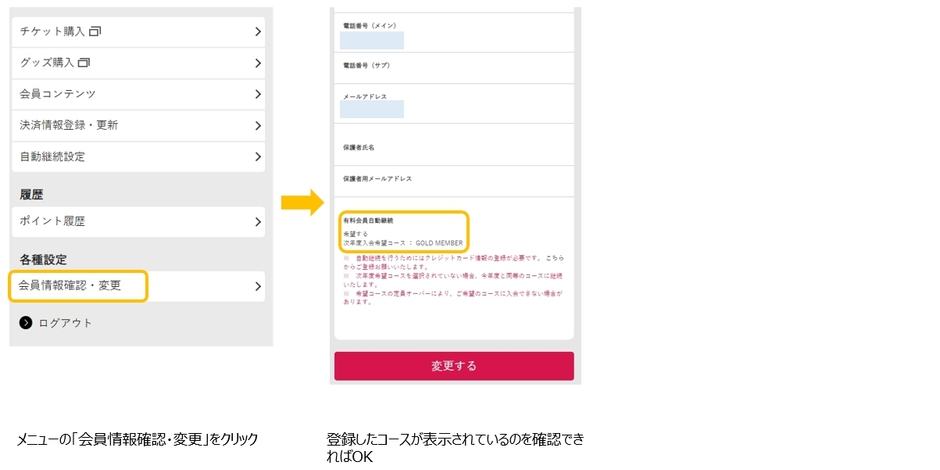940x470 pixels.
Task: Click the logout circle arrow icon
Action: (26, 323)
